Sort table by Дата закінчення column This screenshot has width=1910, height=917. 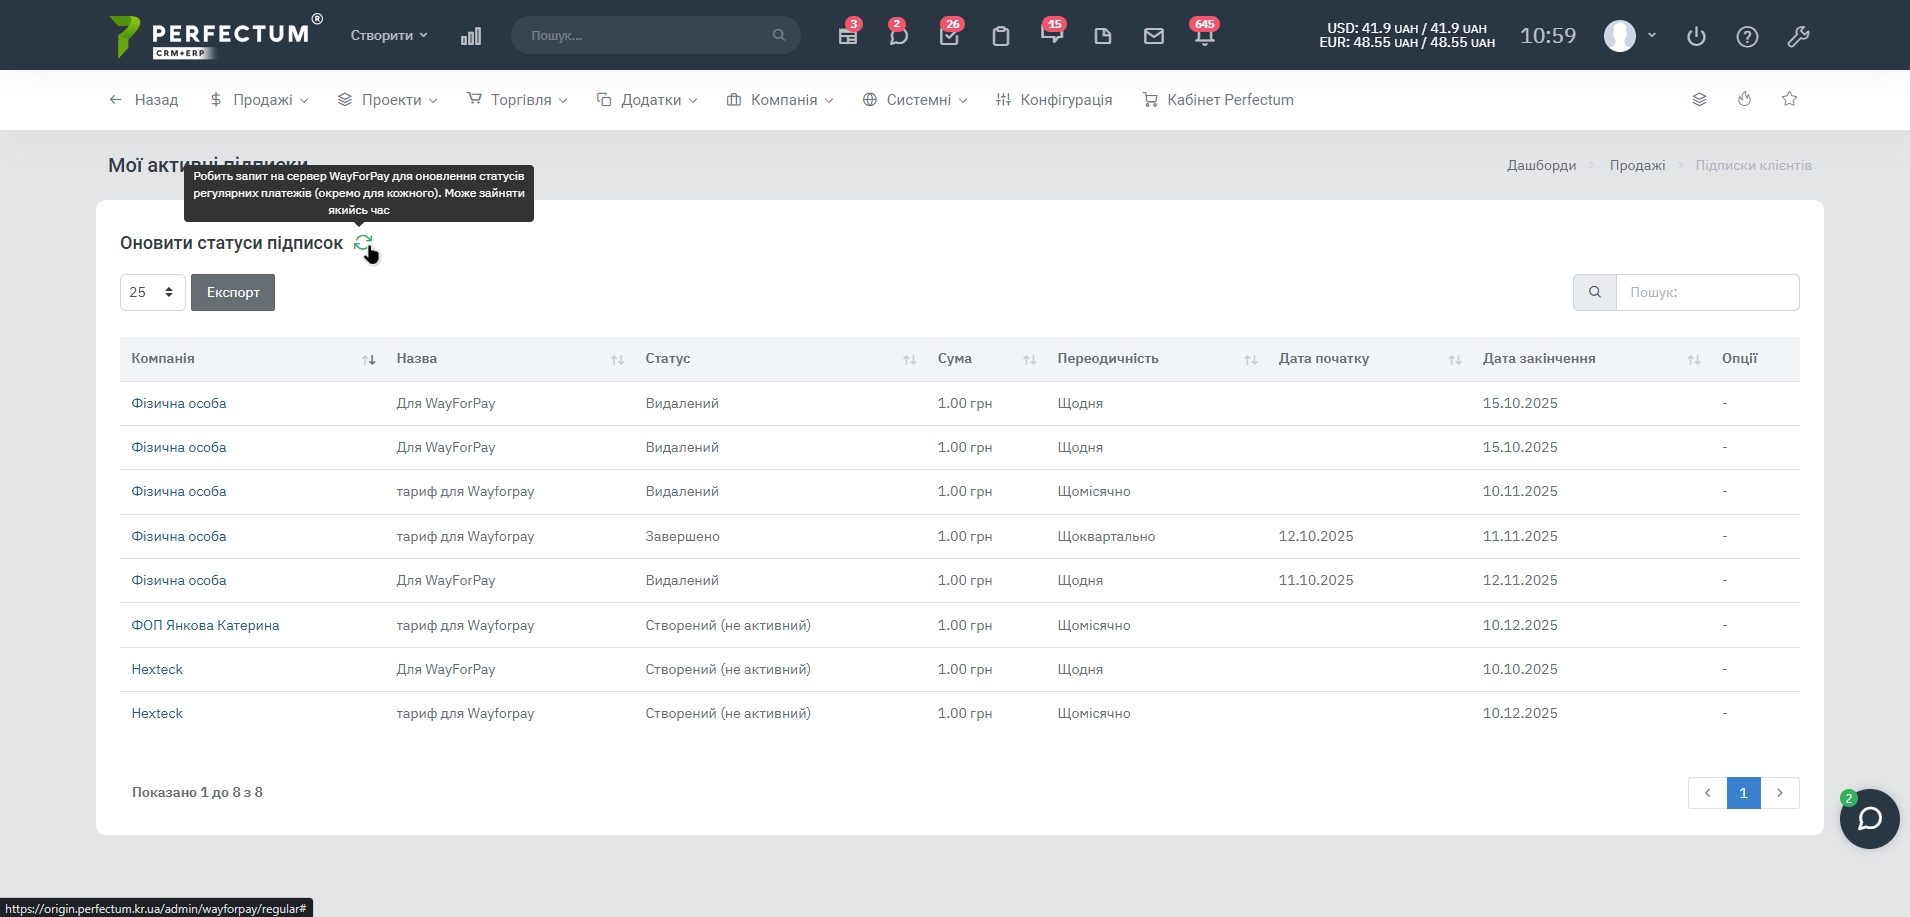coord(1693,359)
